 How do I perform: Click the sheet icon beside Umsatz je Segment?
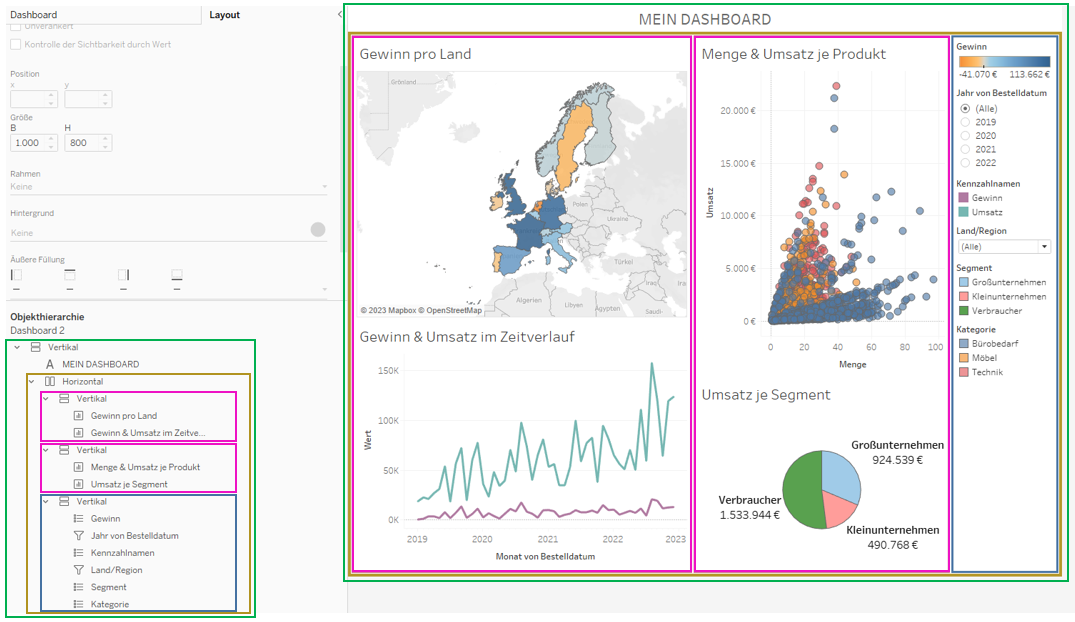point(78,484)
